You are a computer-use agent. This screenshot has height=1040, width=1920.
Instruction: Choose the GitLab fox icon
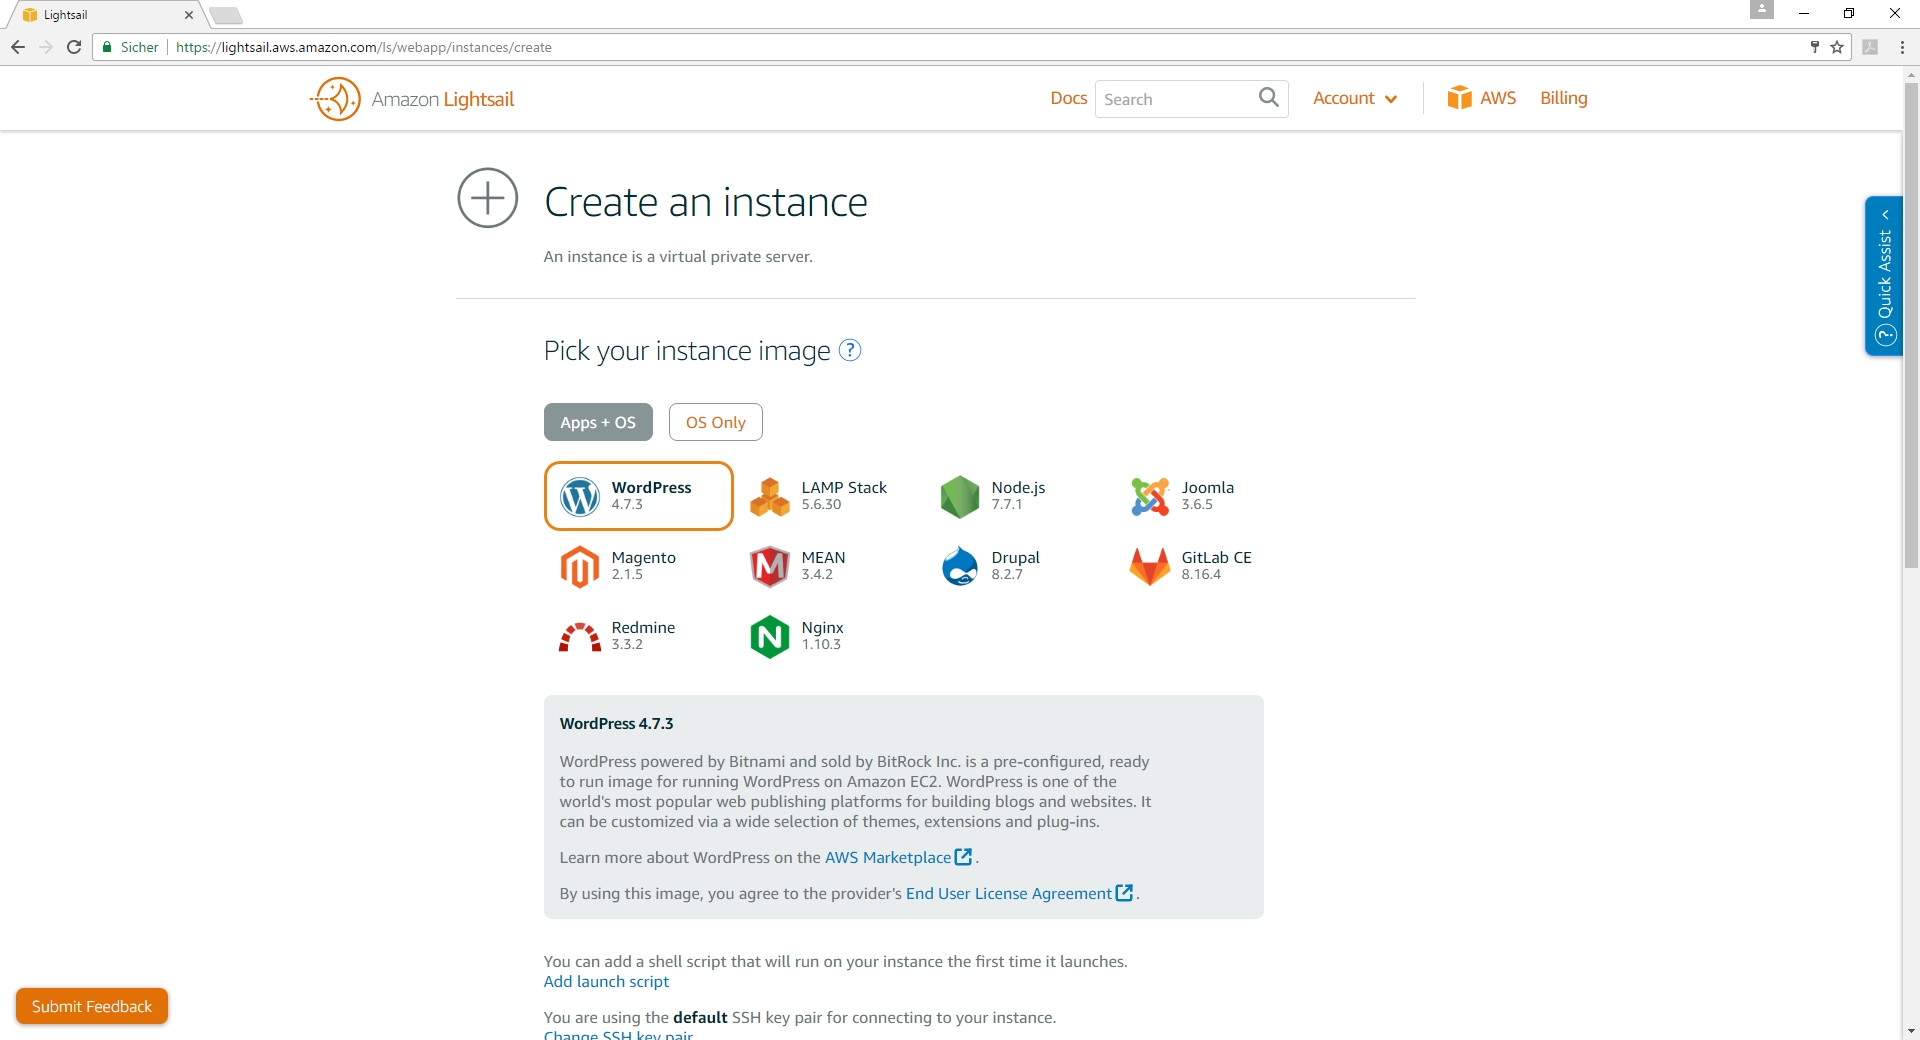click(x=1150, y=566)
